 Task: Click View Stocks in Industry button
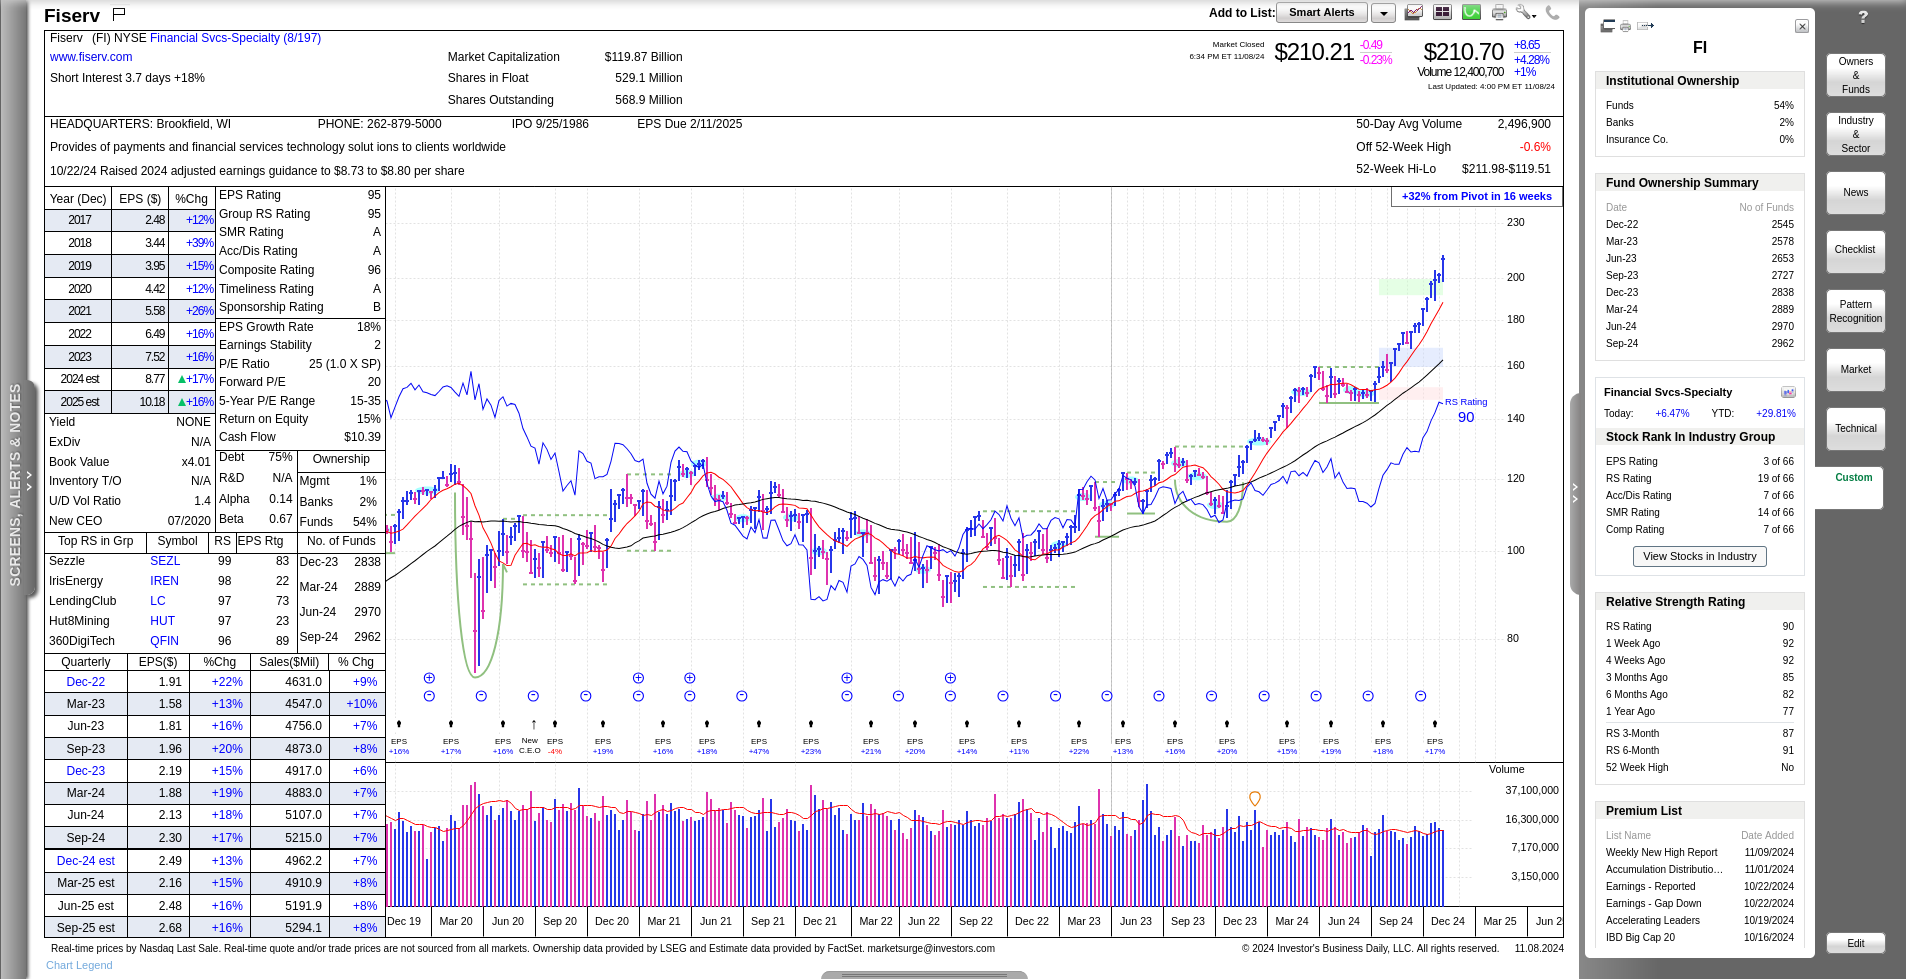tap(1699, 556)
